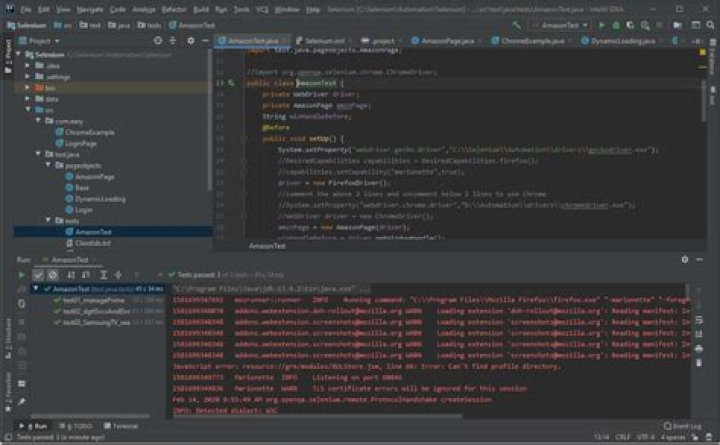Open the Help menu
Viewport: 720px width, 445px height.
[313, 9]
